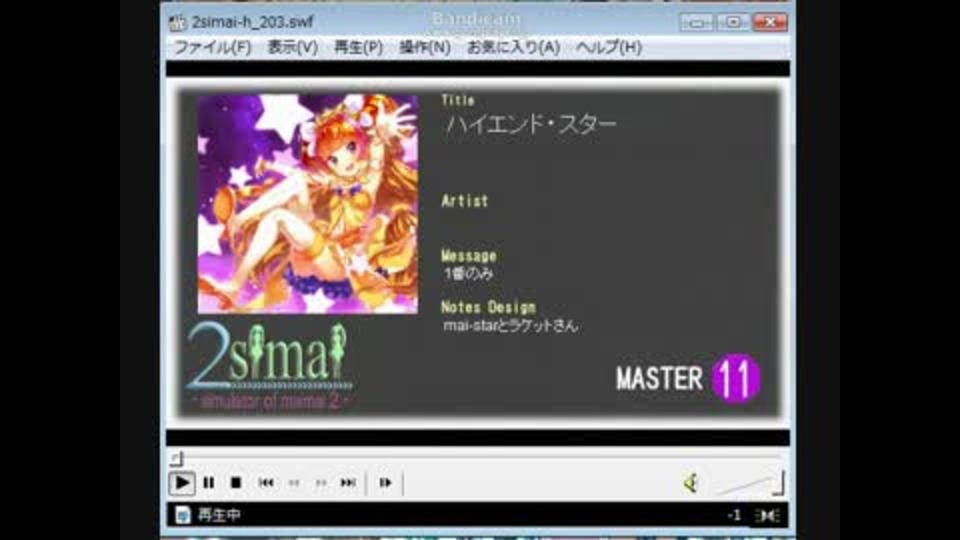This screenshot has width=960, height=540.
Task: Minimize the player window
Action: click(697, 22)
